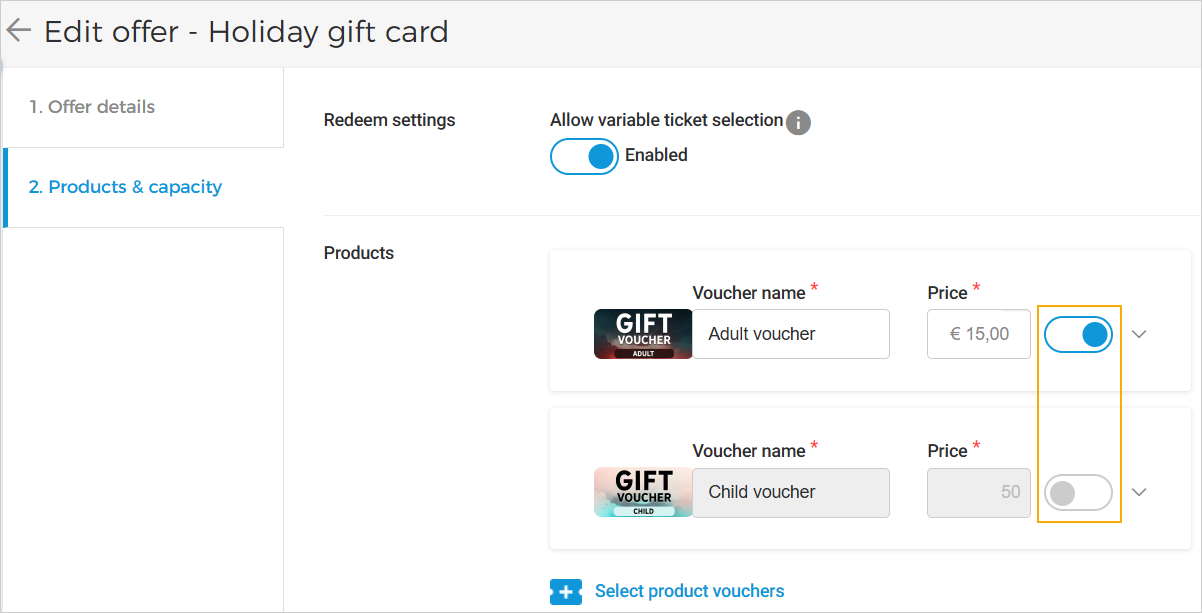Expand the Child voucher details chevron

[x=1139, y=492]
